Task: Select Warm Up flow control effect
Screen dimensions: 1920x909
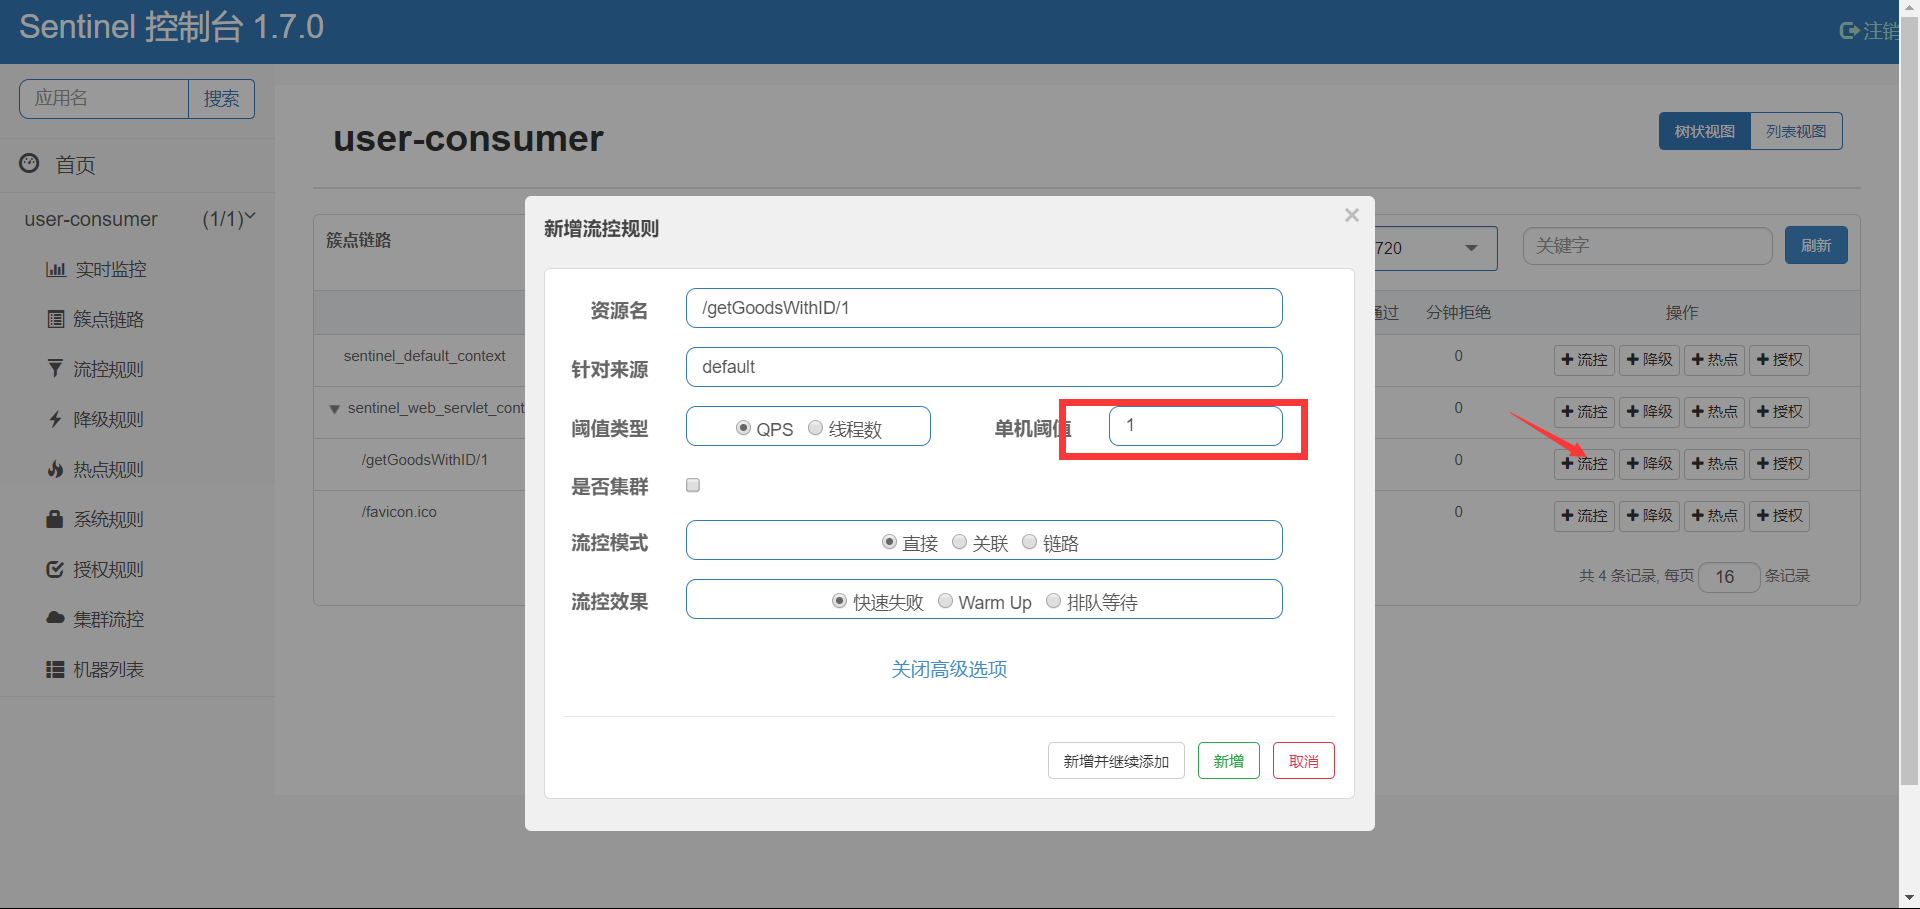Action: coord(945,601)
